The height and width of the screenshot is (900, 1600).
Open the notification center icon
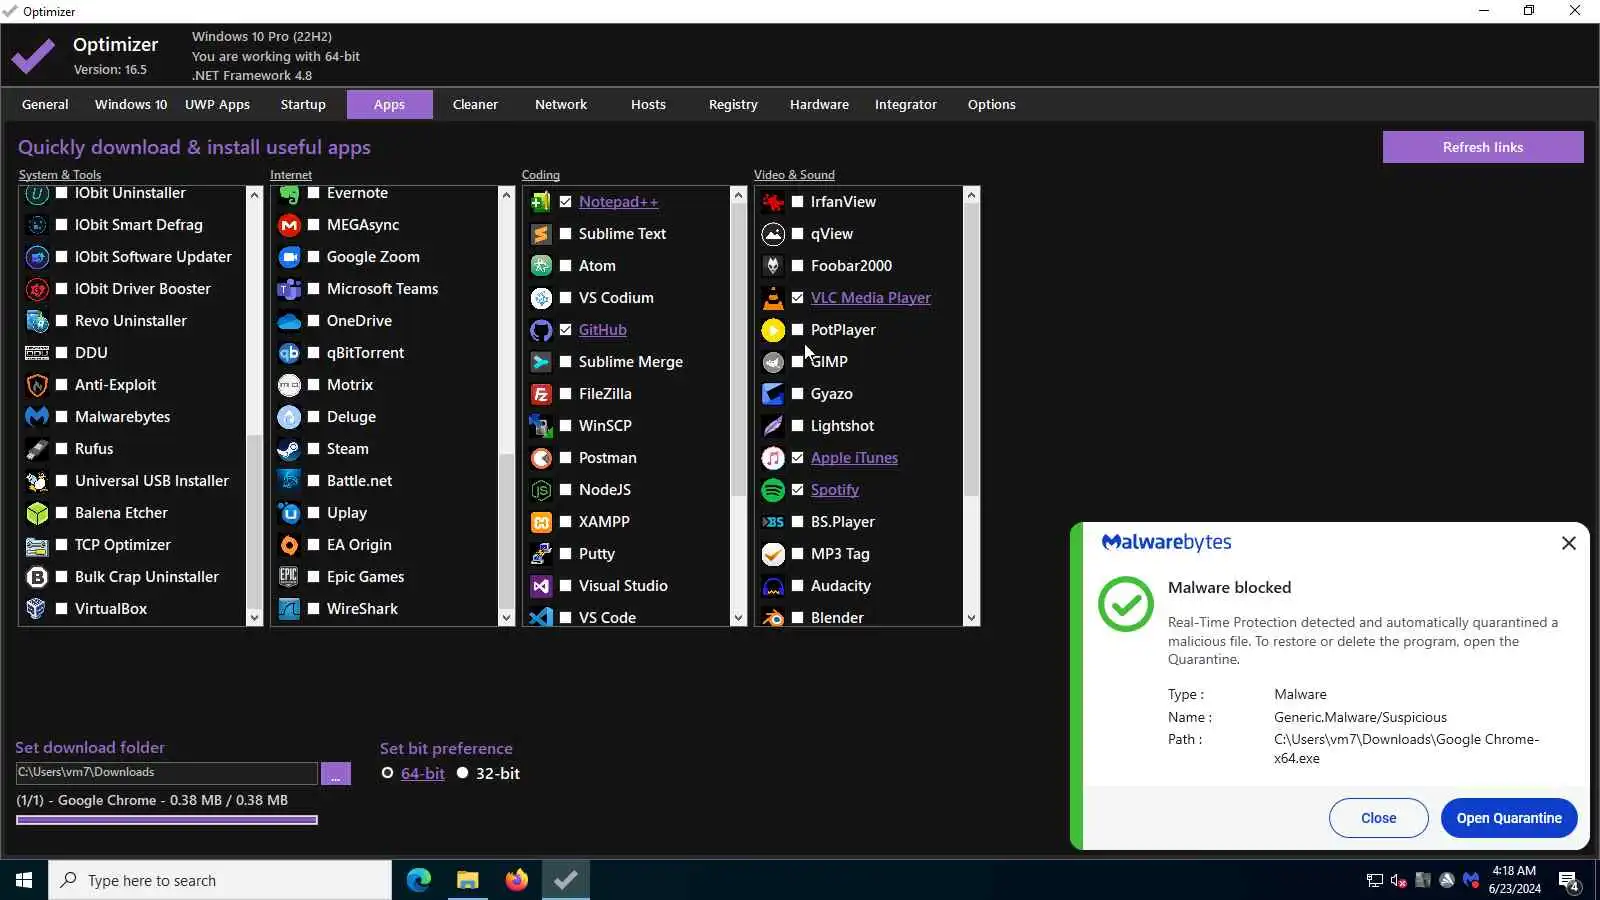[1569, 881]
